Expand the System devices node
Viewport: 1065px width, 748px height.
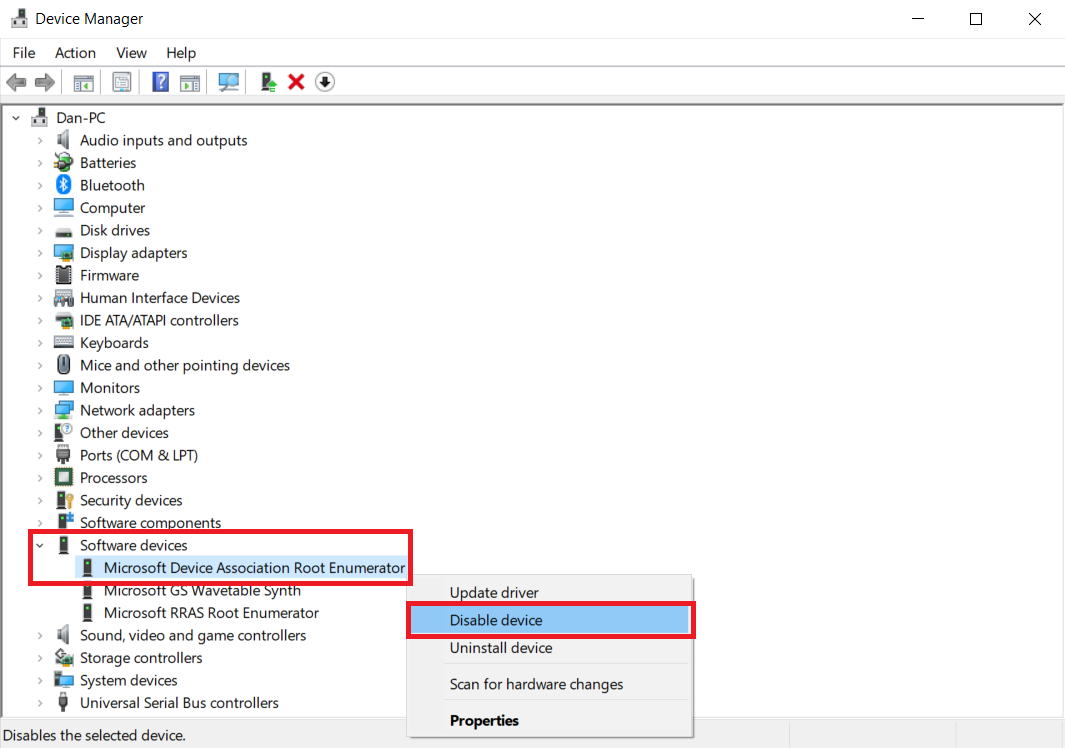pos(40,680)
